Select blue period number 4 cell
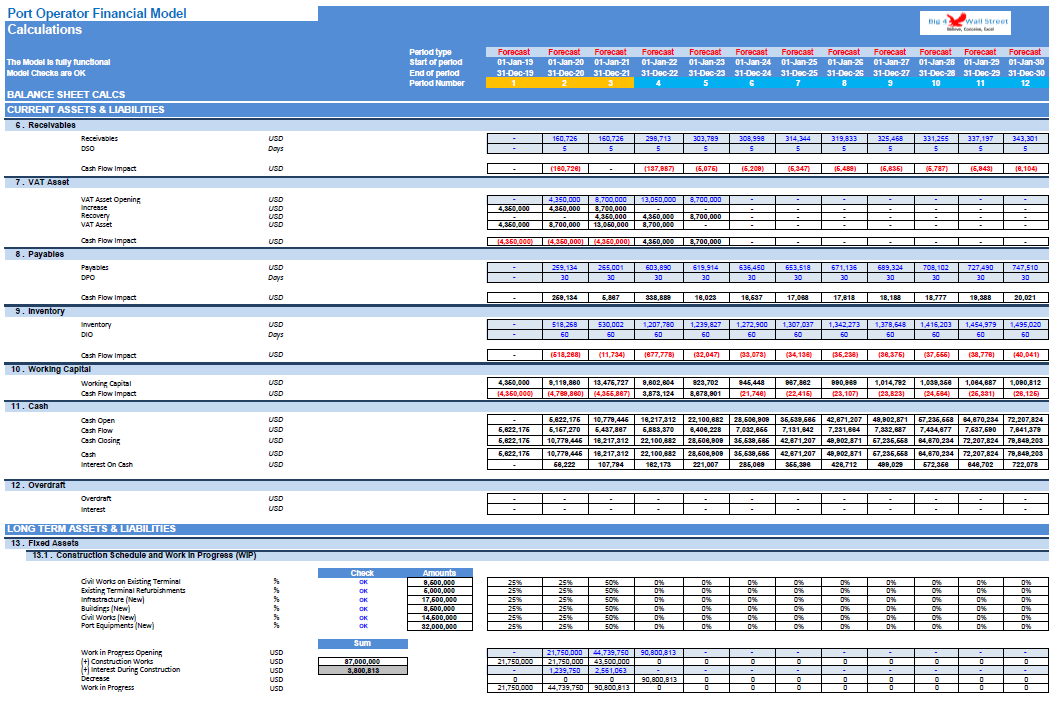Screen dimensions: 1058x704 (x=658, y=83)
